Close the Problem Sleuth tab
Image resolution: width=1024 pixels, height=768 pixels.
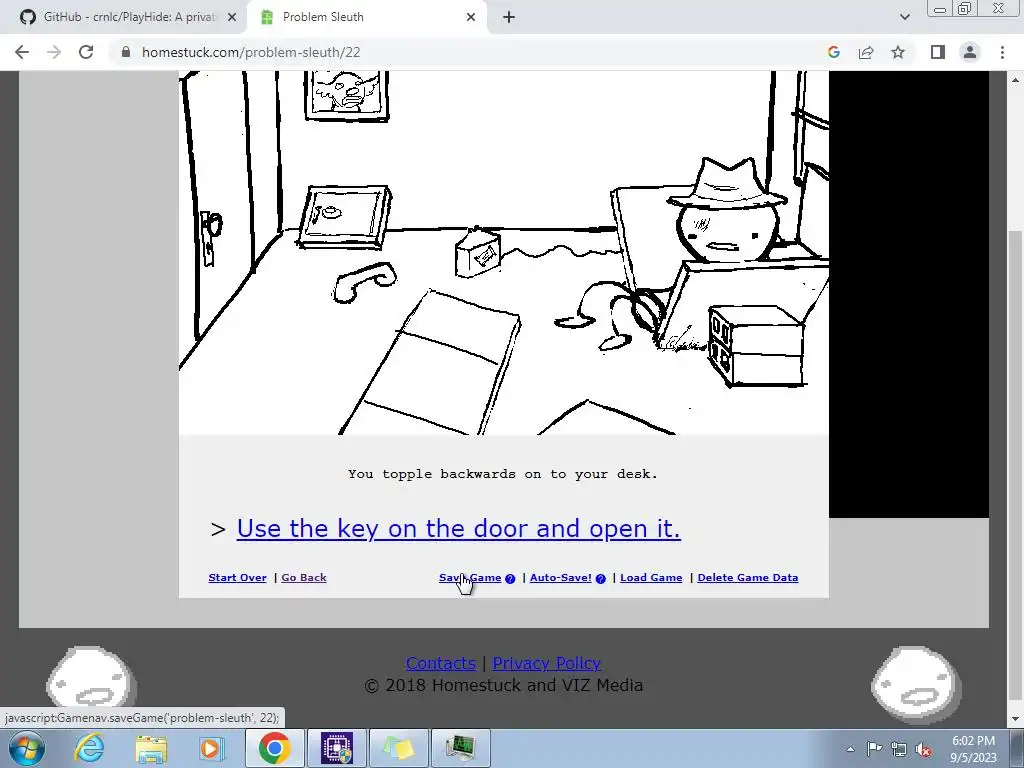(x=471, y=17)
